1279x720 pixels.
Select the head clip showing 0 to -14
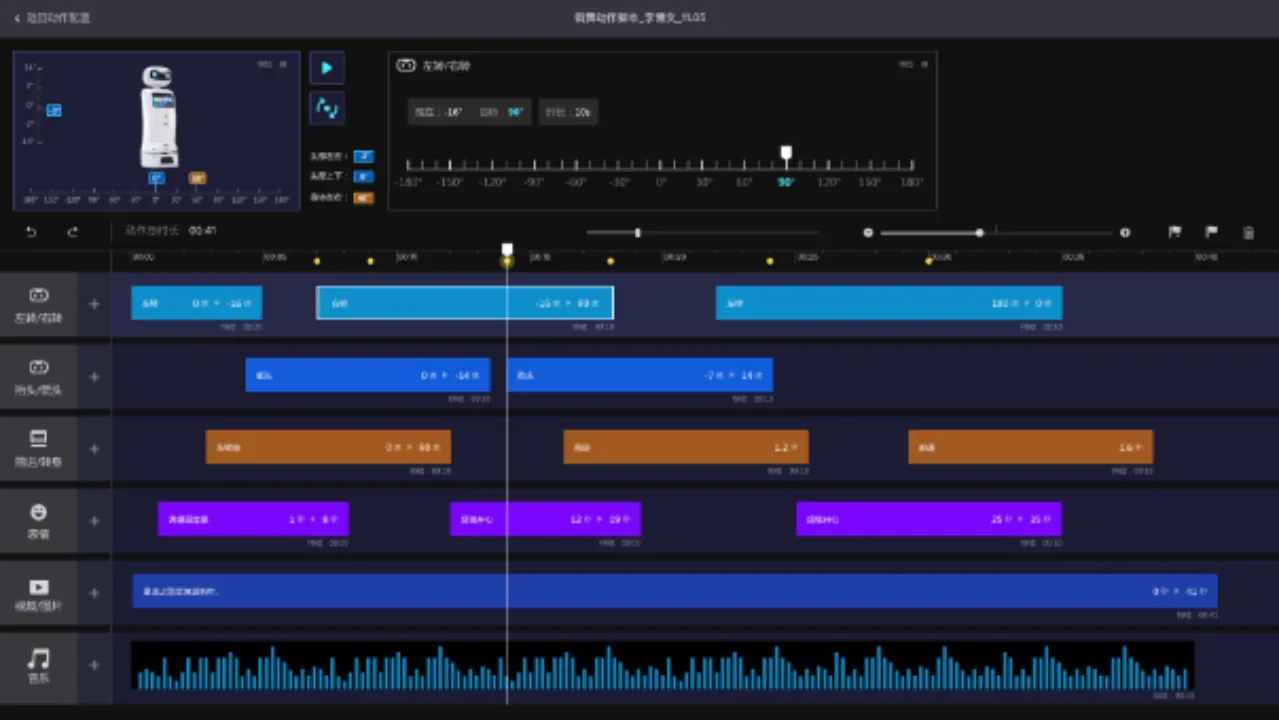(x=368, y=375)
